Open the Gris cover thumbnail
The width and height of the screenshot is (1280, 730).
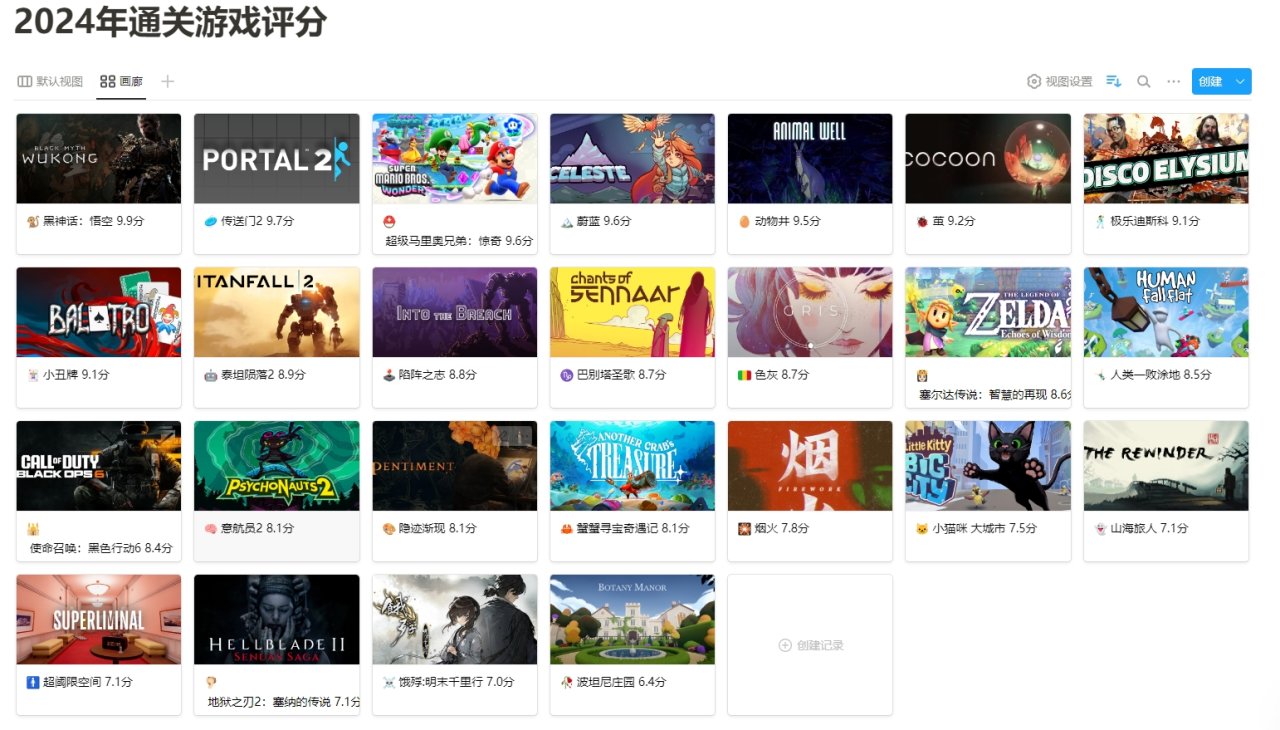pos(810,312)
